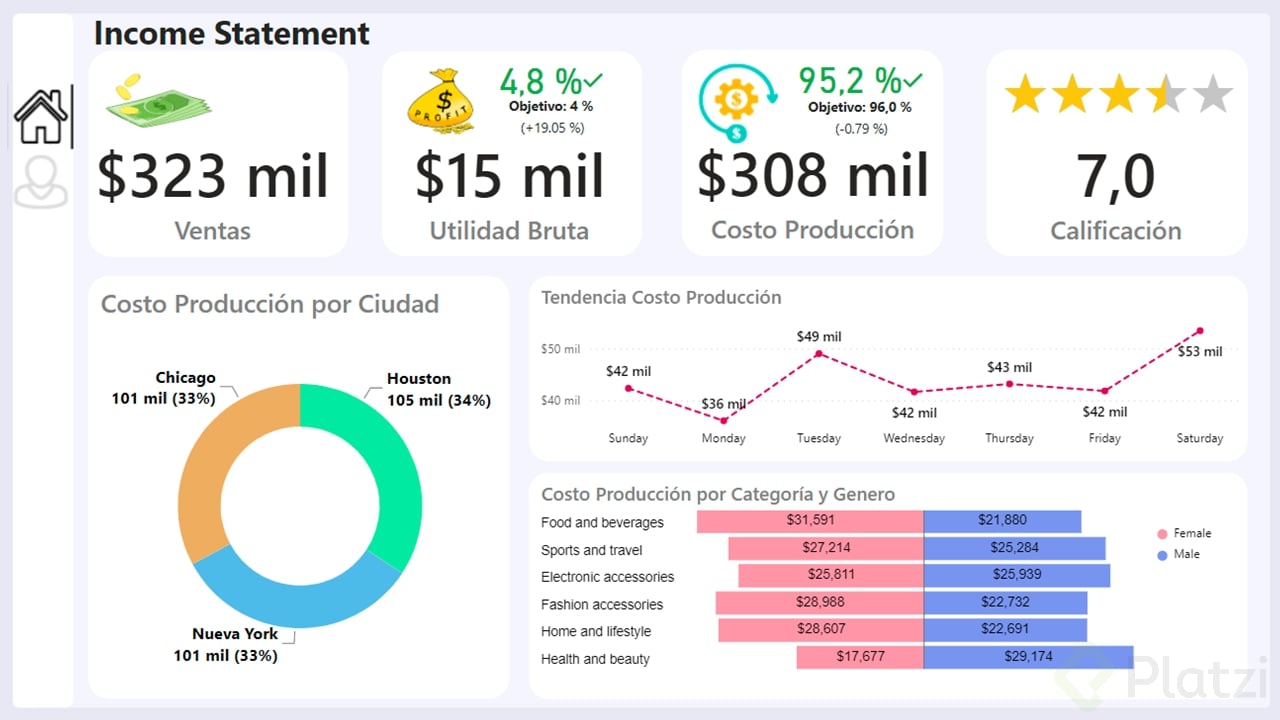This screenshot has height=720, width=1280.
Task: Select the PROFIT money bag icon
Action: point(441,100)
